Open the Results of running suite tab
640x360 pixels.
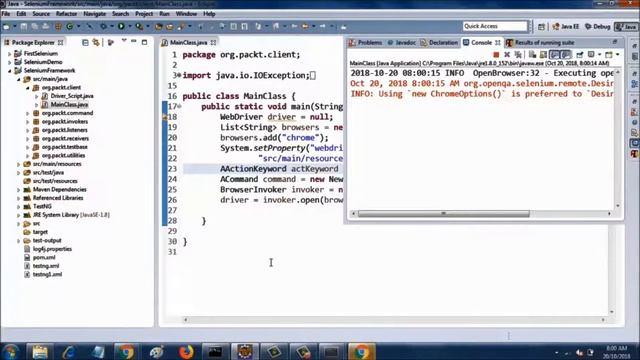540,42
